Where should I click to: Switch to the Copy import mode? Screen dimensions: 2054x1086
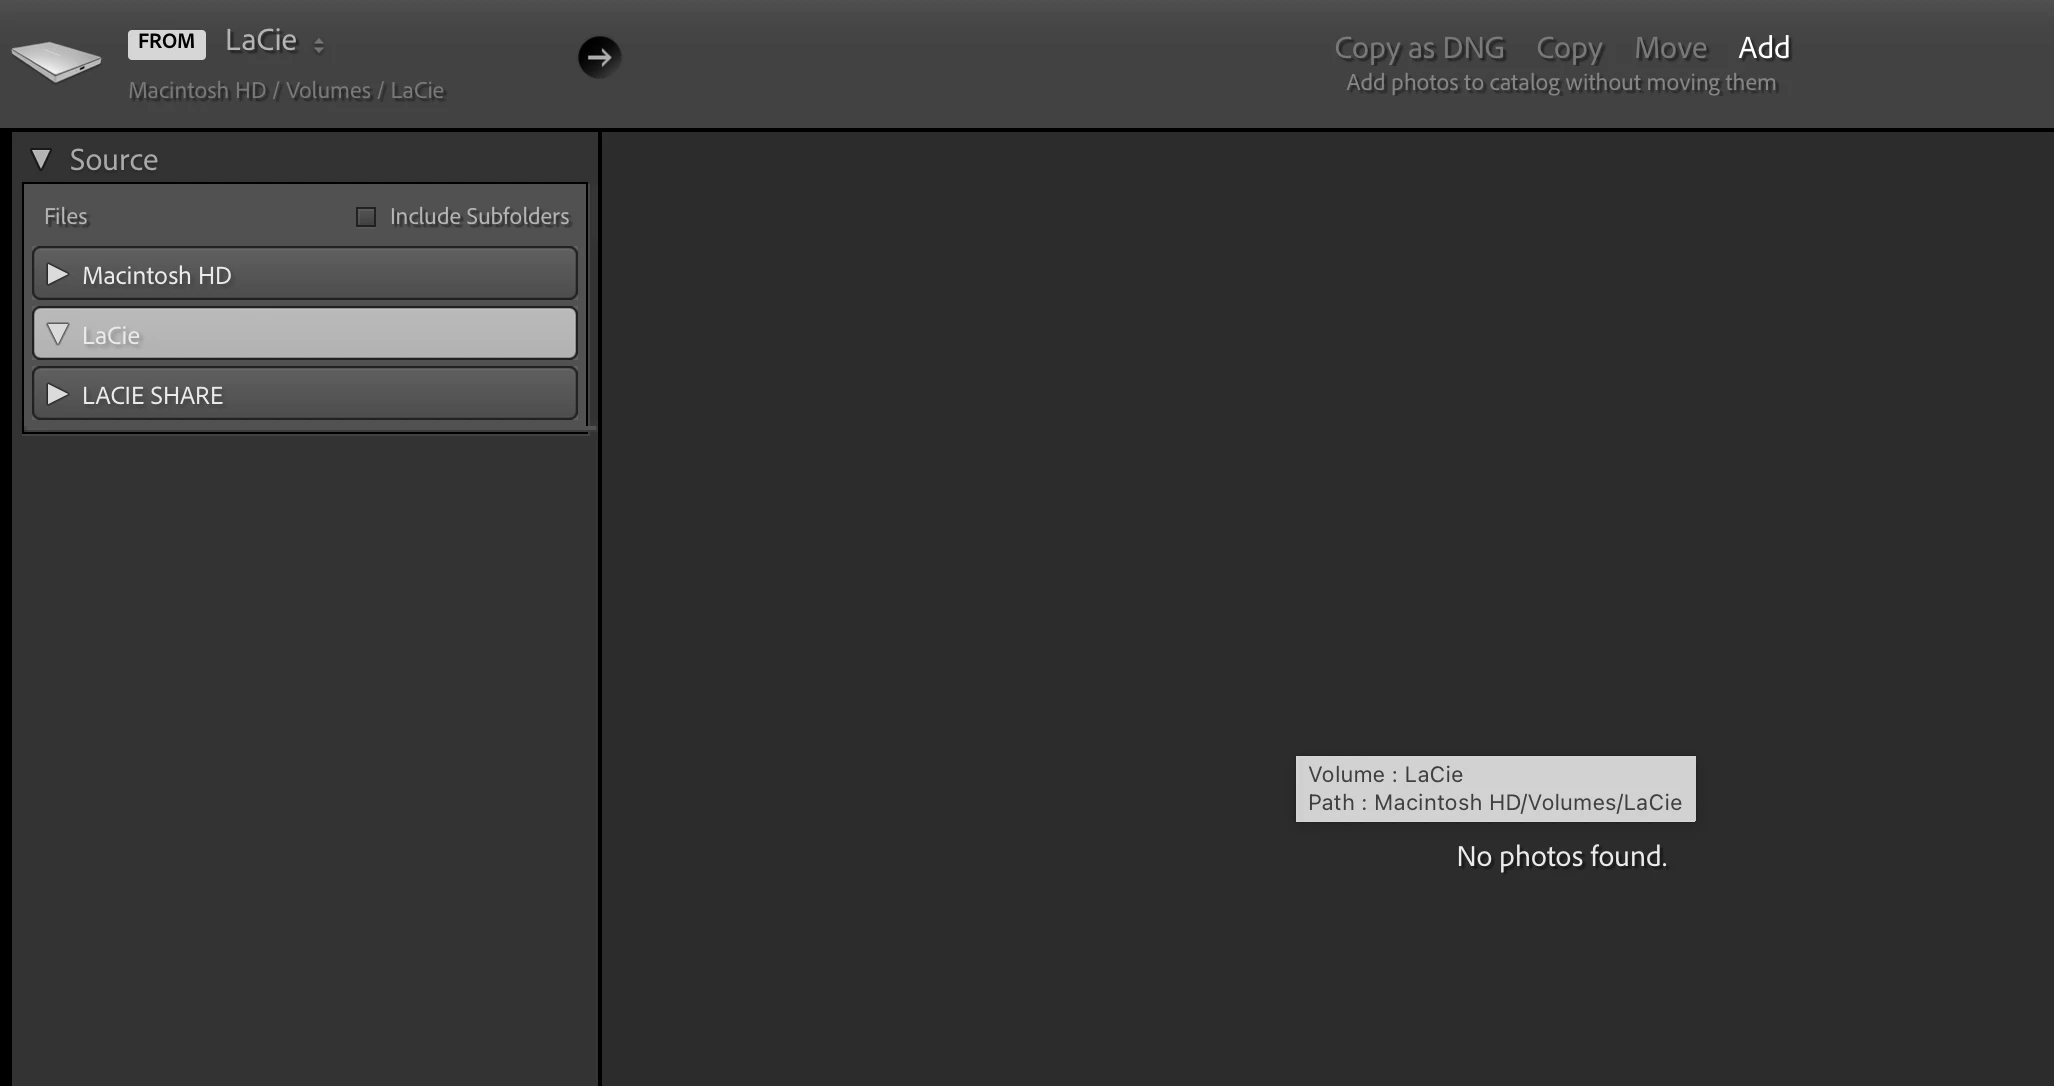coord(1569,47)
